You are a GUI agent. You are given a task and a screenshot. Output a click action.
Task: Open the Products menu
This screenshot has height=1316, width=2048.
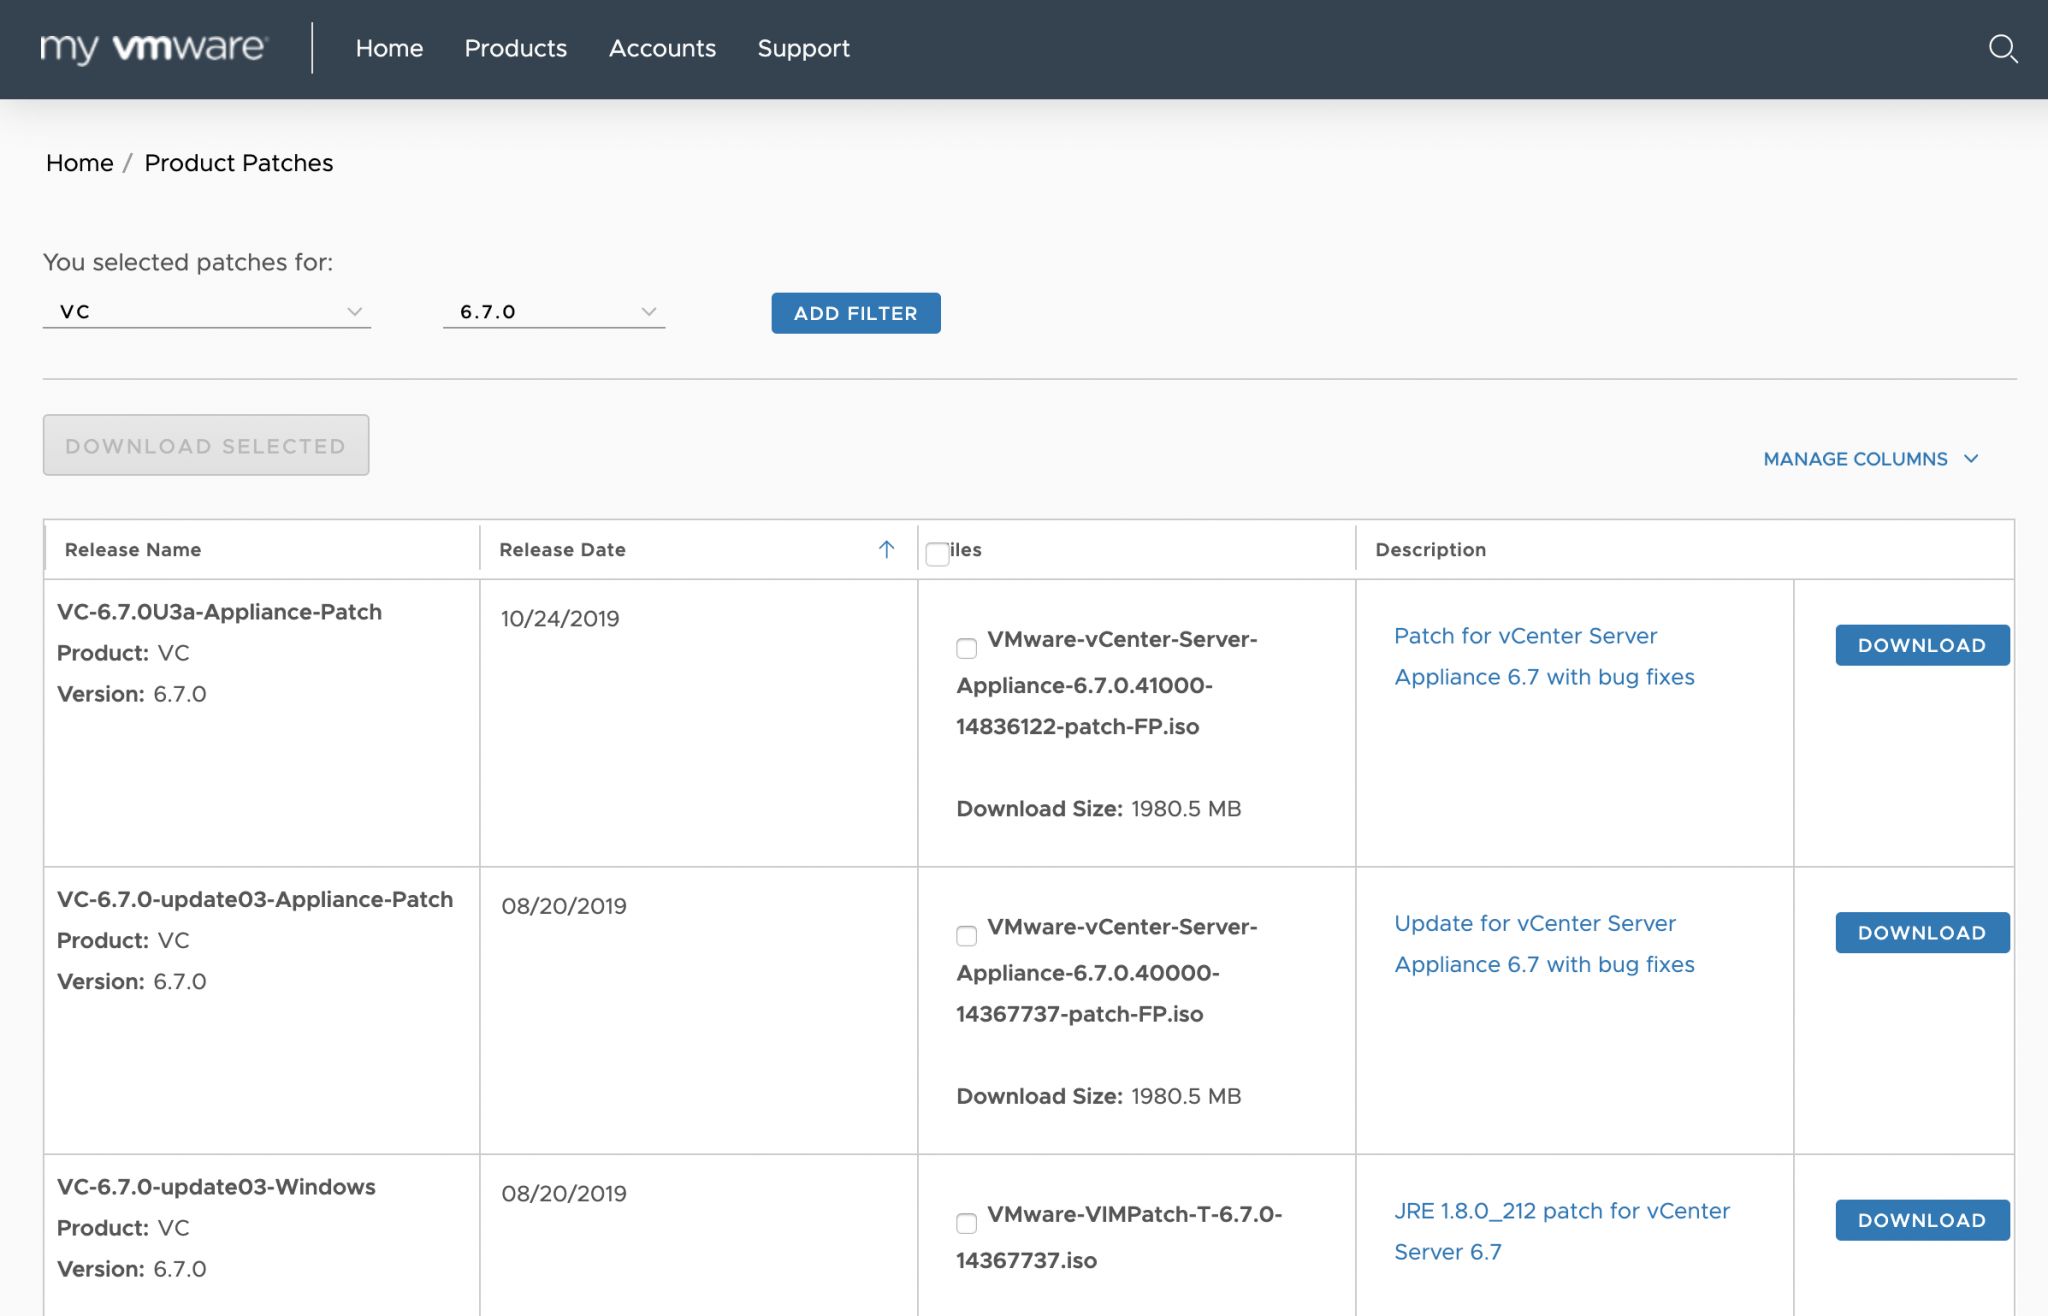click(516, 48)
